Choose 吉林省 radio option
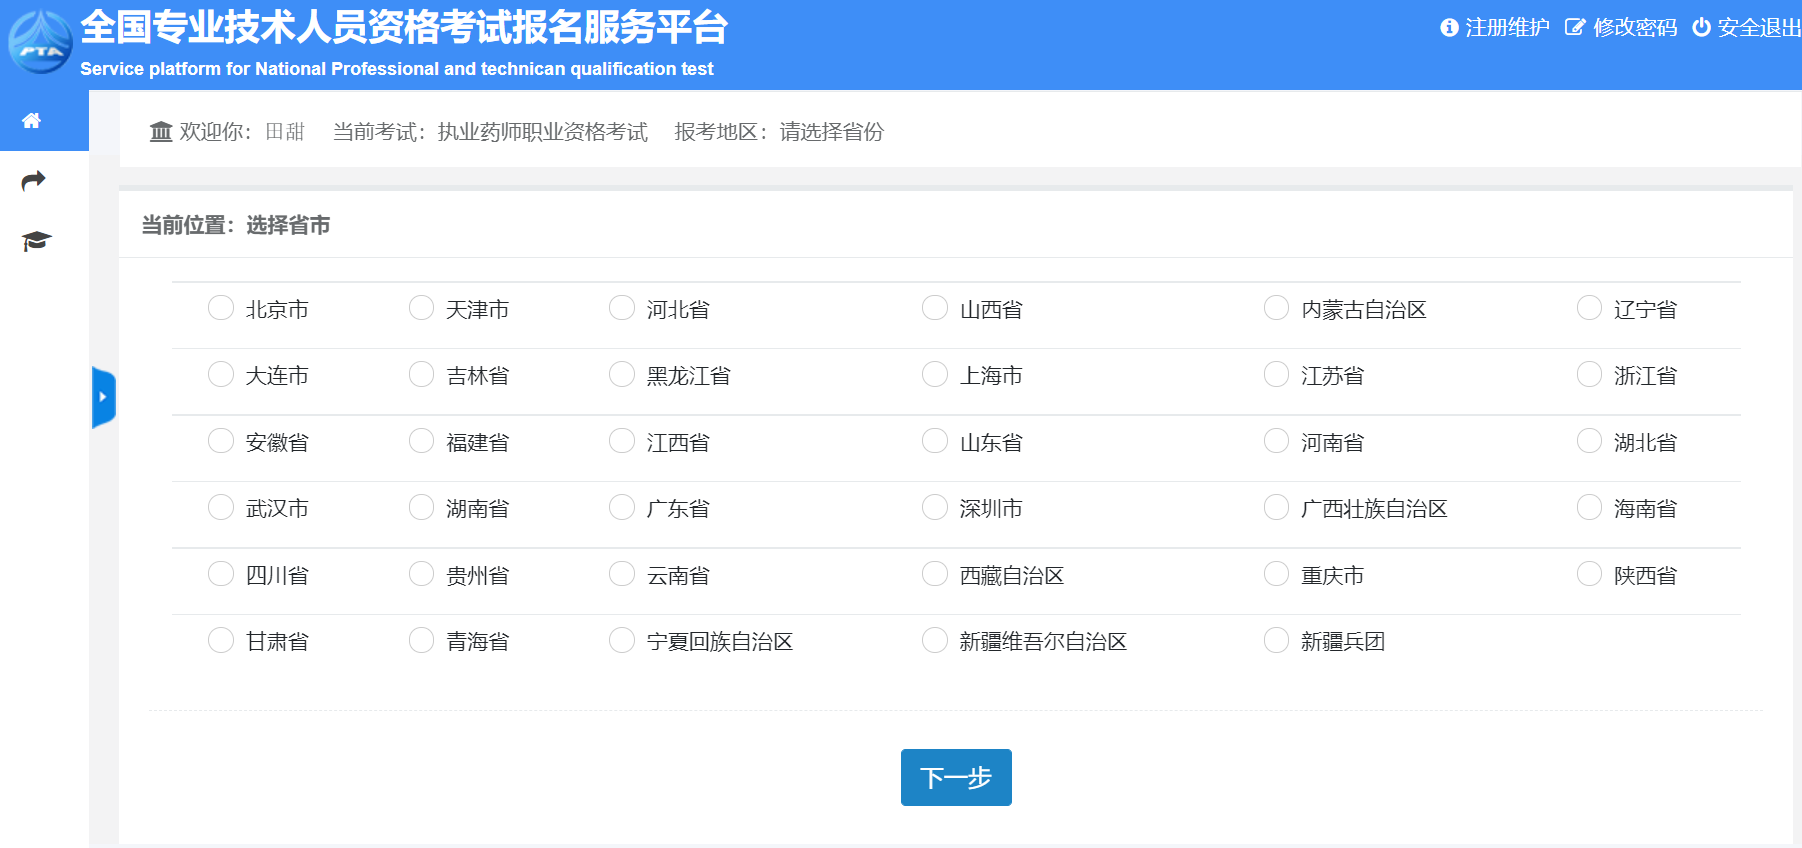The width and height of the screenshot is (1802, 848). click(x=422, y=374)
